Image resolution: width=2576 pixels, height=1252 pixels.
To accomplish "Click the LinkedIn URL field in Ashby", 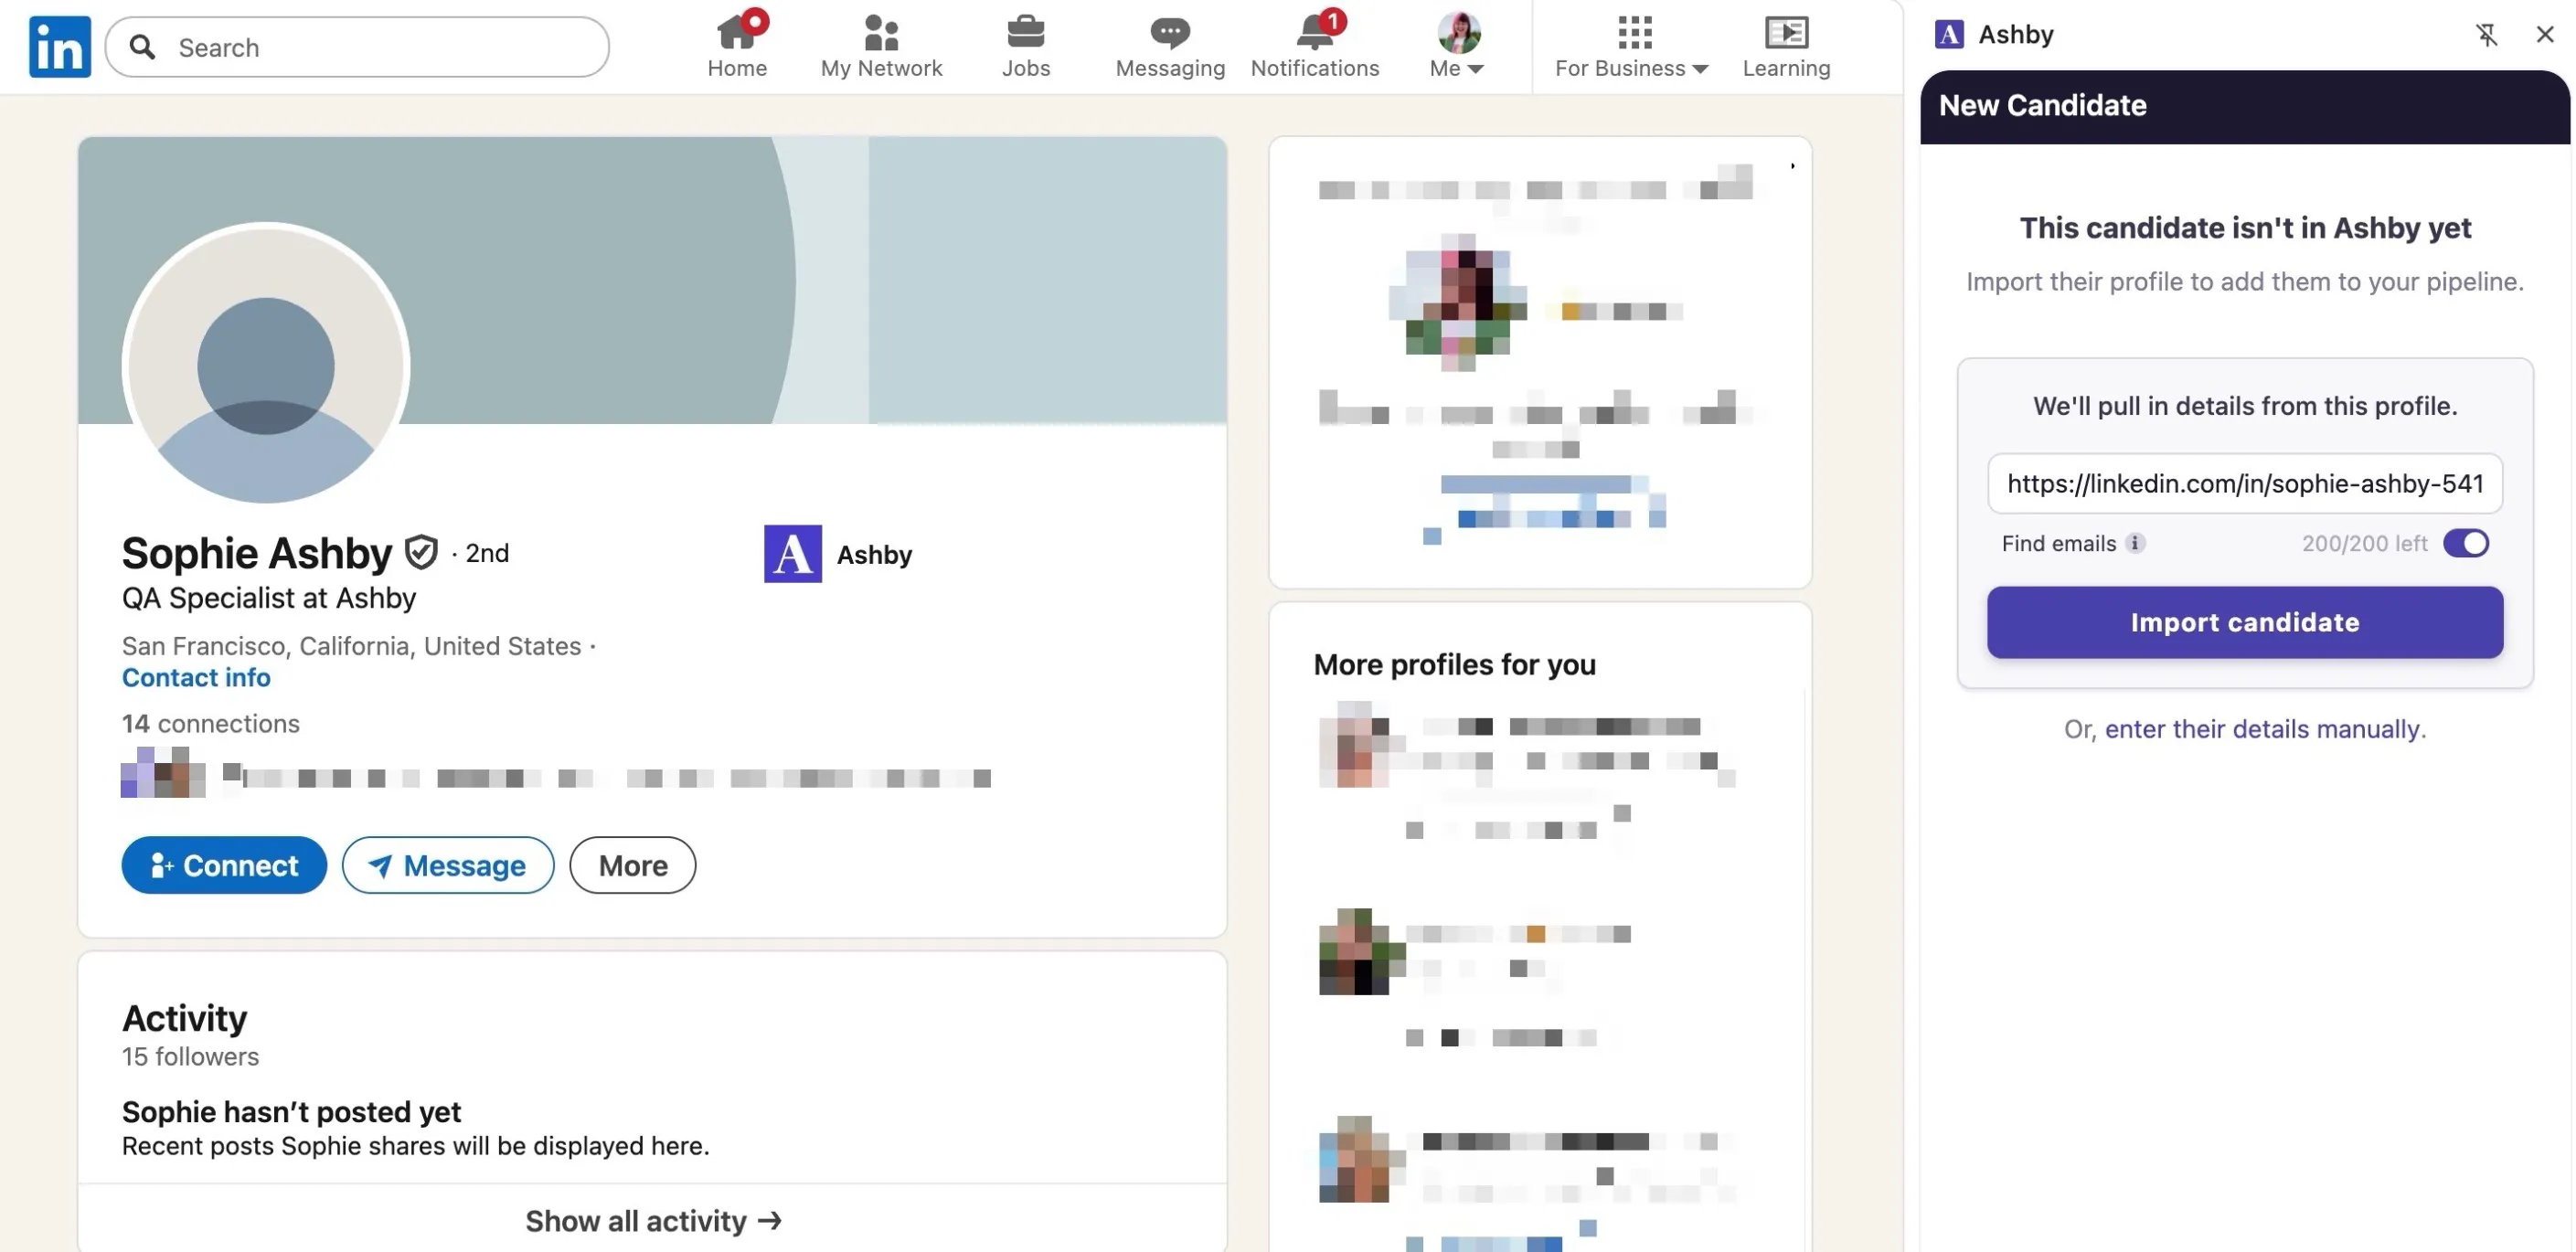I will point(2245,484).
